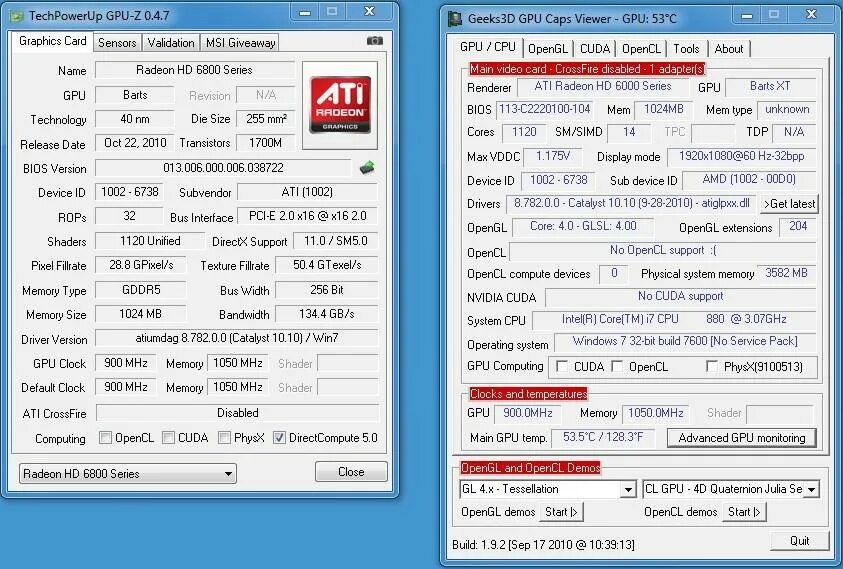843x569 pixels.
Task: Click the Barts XT GPU value
Action: tap(770, 86)
